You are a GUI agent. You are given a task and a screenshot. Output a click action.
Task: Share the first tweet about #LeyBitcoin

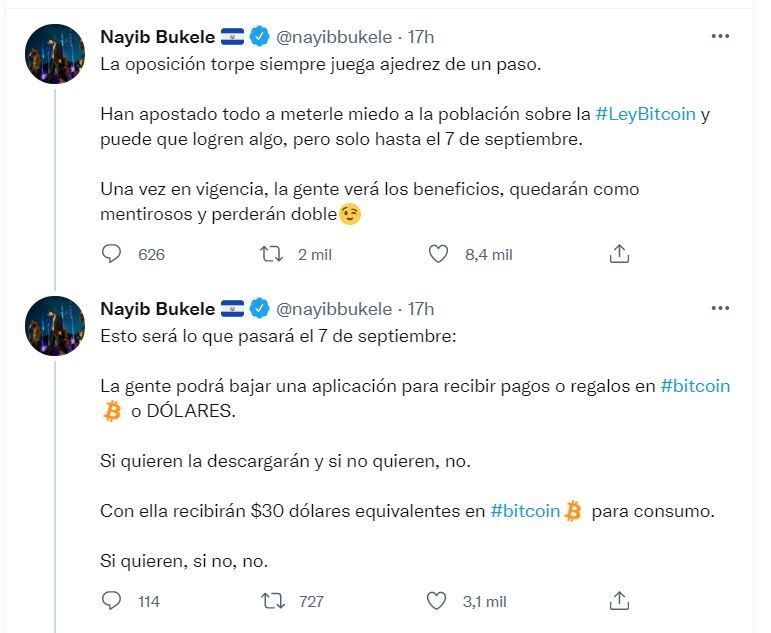(x=619, y=254)
